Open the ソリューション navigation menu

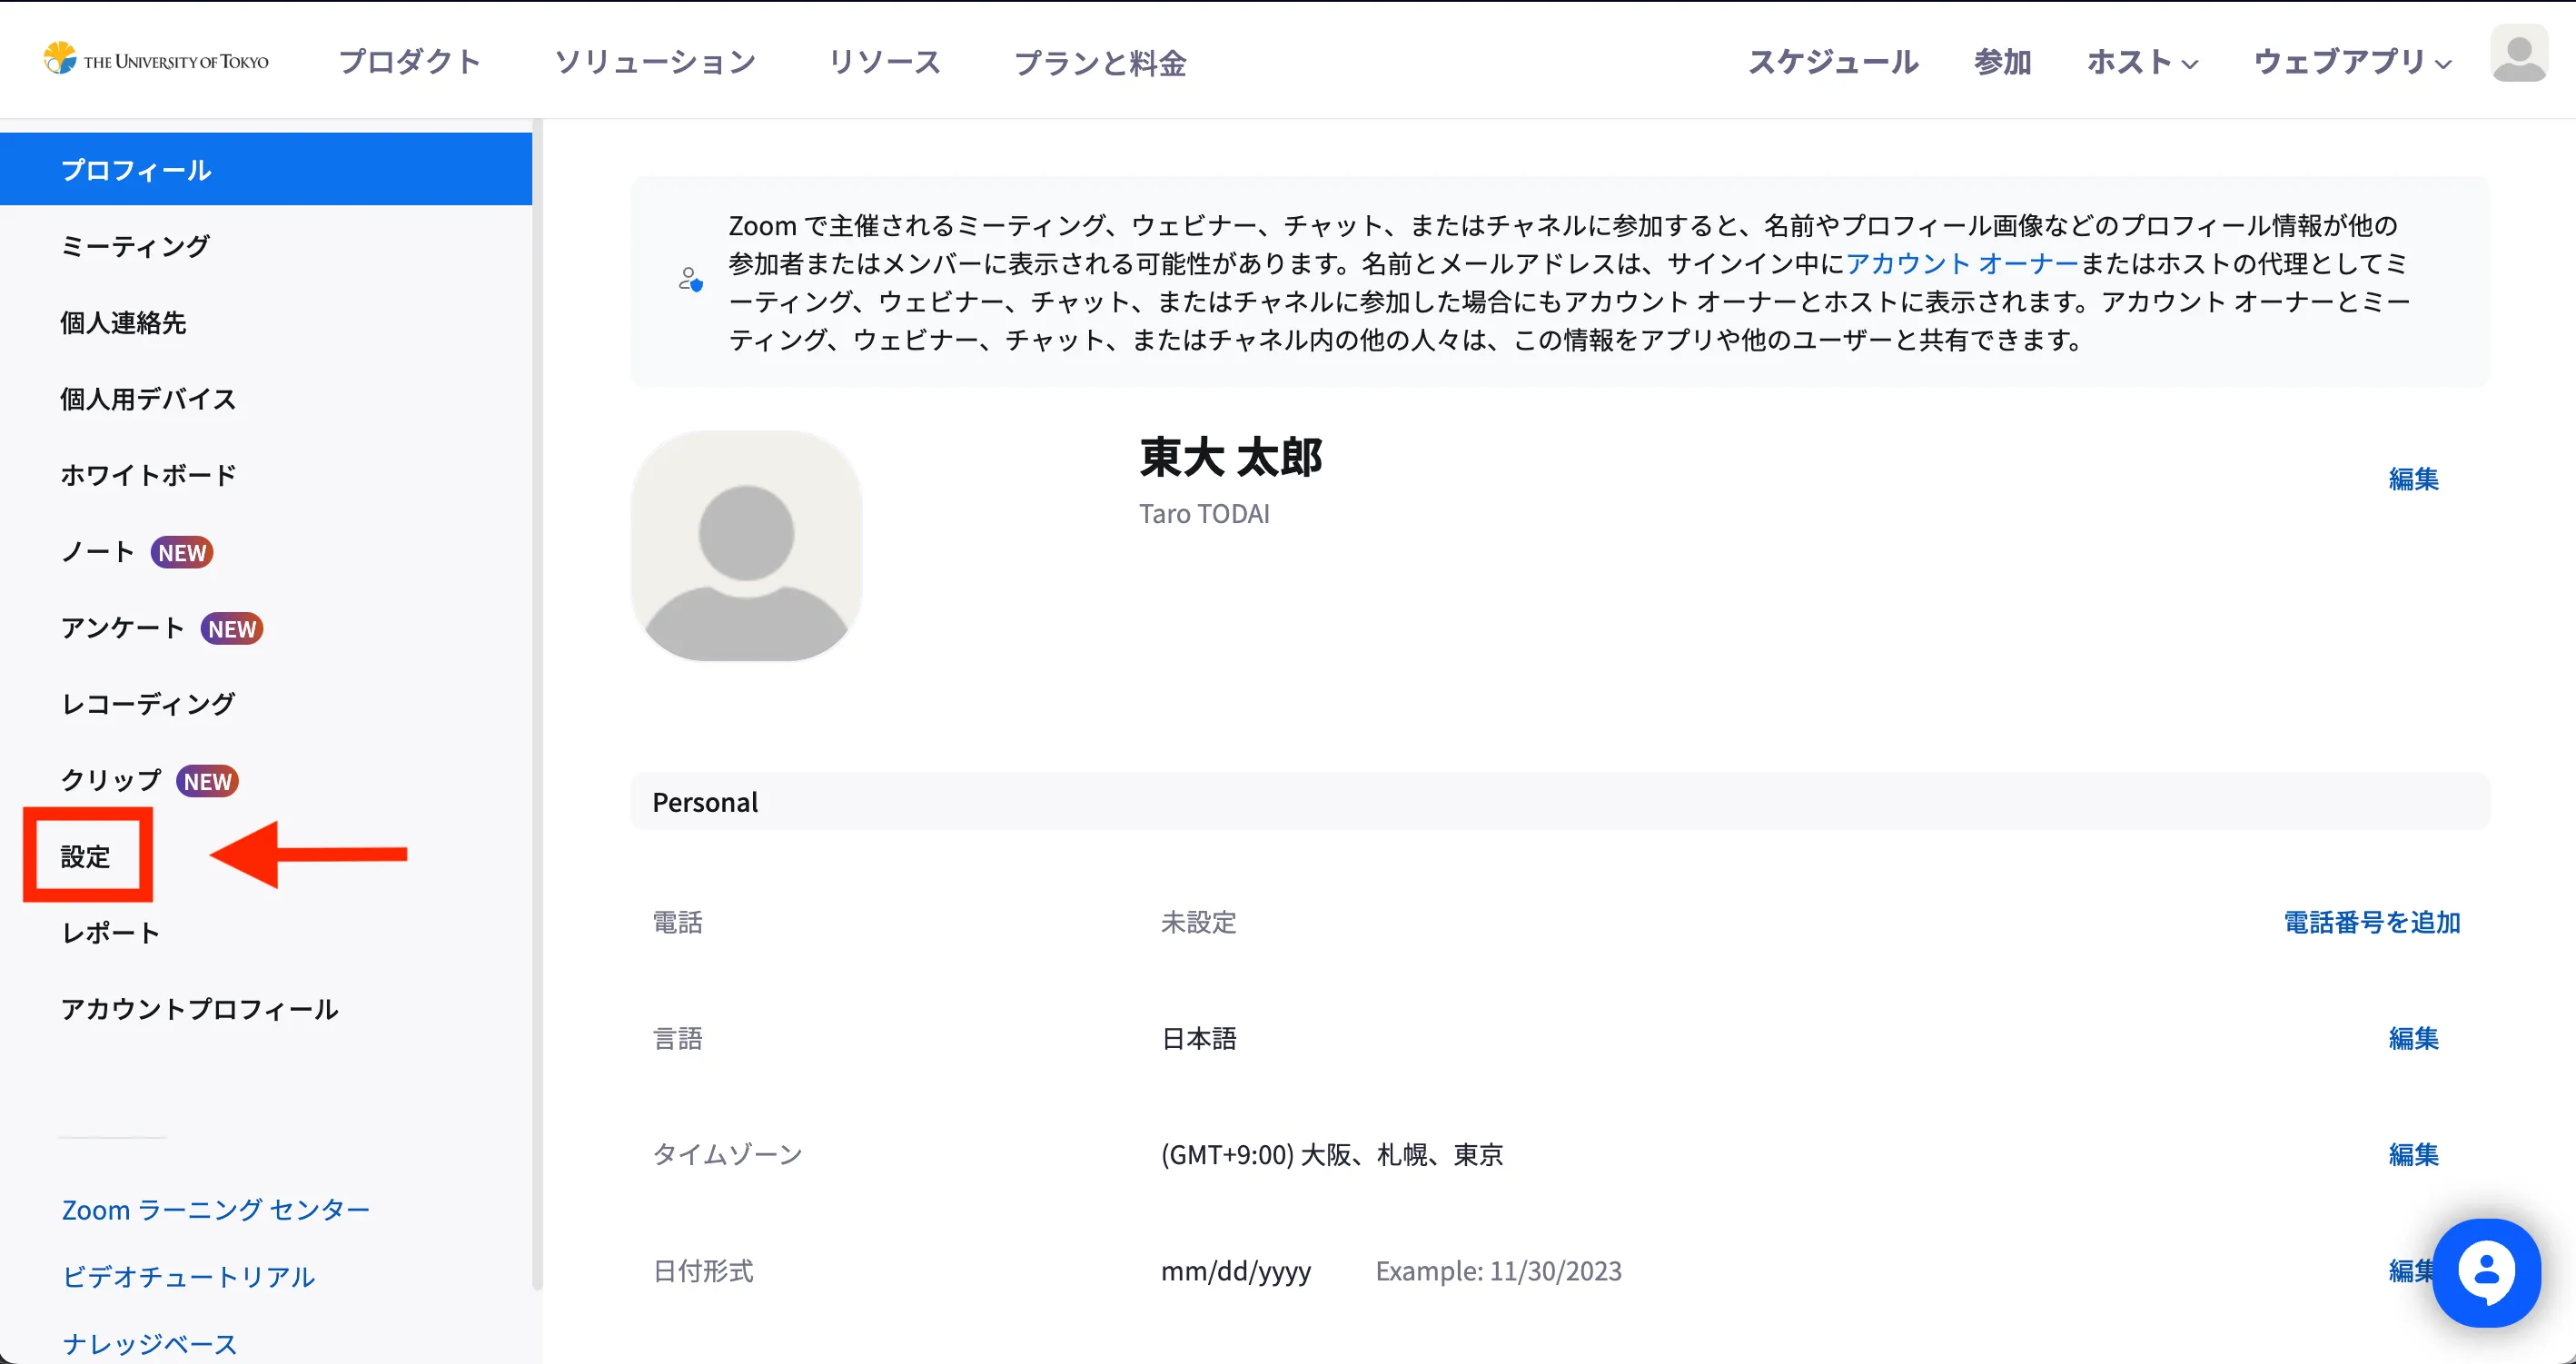(655, 62)
